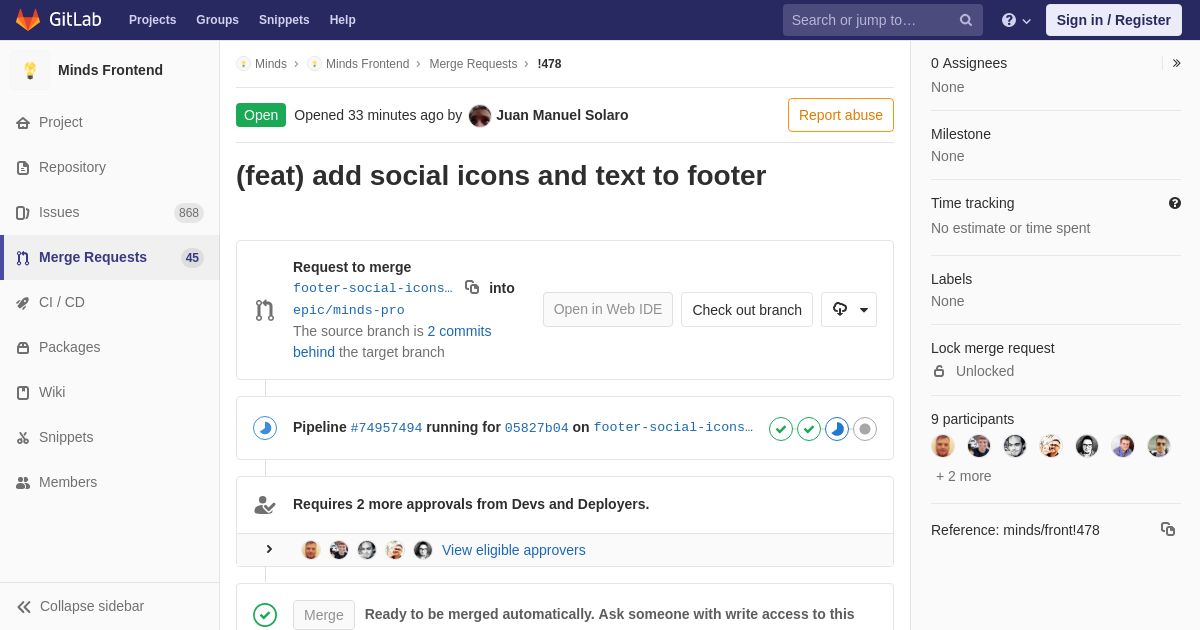Click the GitLab logo in the header

[x=58, y=20]
